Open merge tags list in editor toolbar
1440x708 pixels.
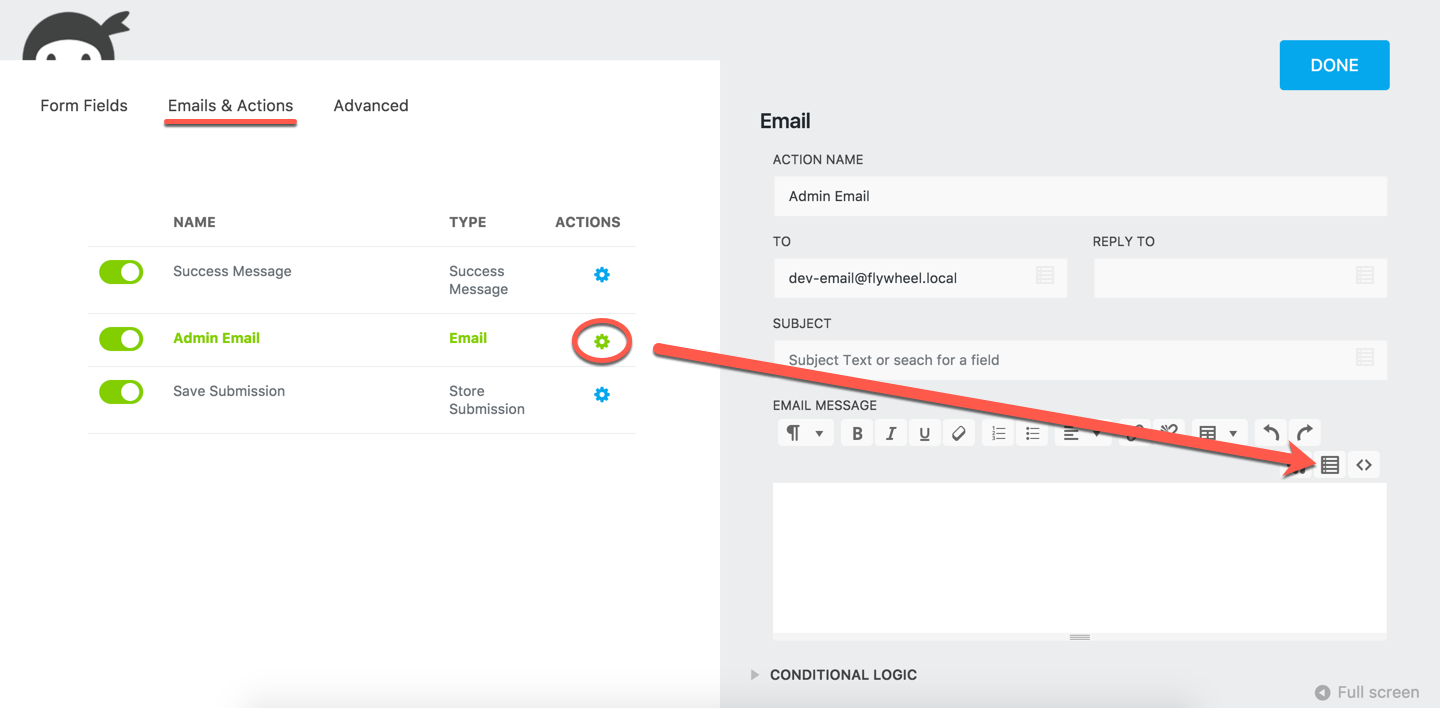pyautogui.click(x=1329, y=464)
